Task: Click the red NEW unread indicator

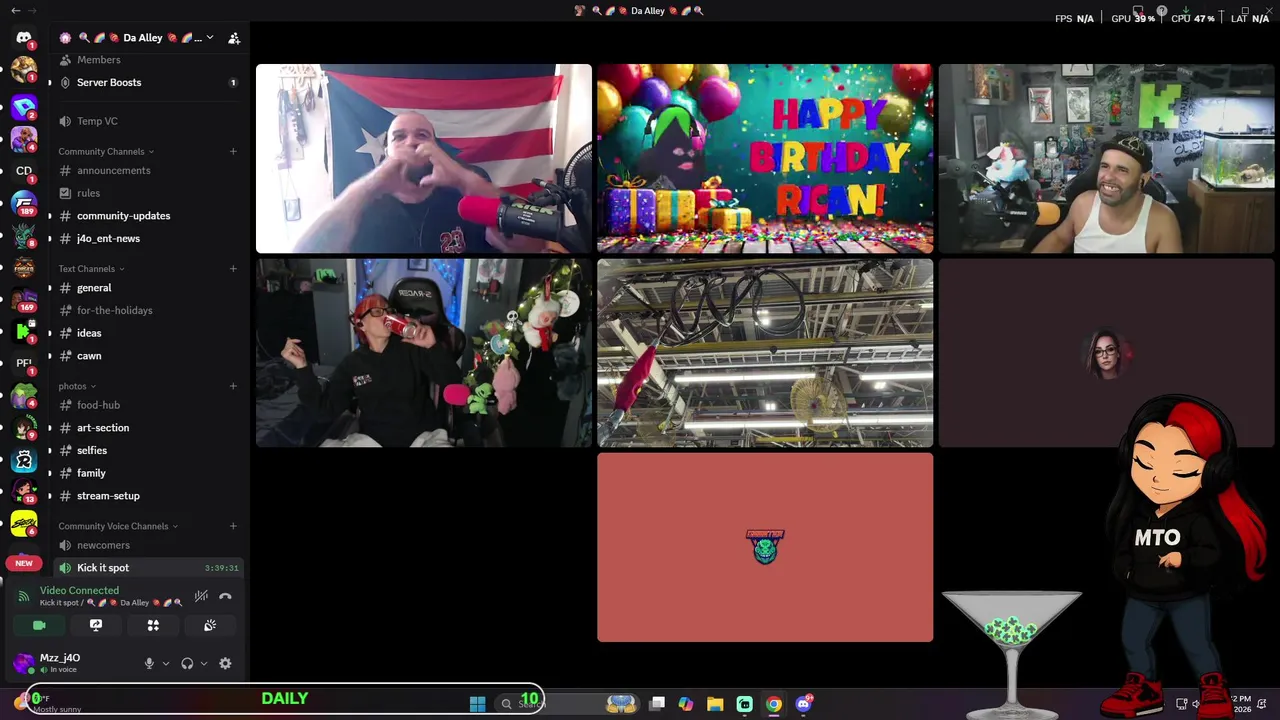Action: pos(24,563)
